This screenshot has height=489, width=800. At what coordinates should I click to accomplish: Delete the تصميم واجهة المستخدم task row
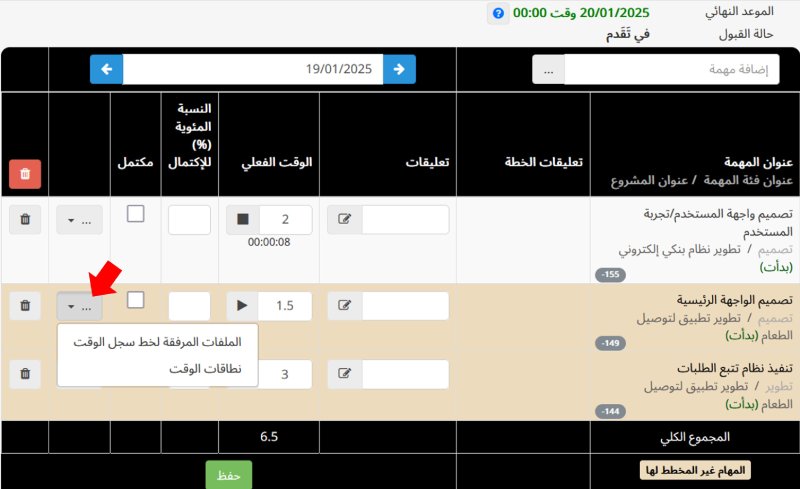point(25,219)
